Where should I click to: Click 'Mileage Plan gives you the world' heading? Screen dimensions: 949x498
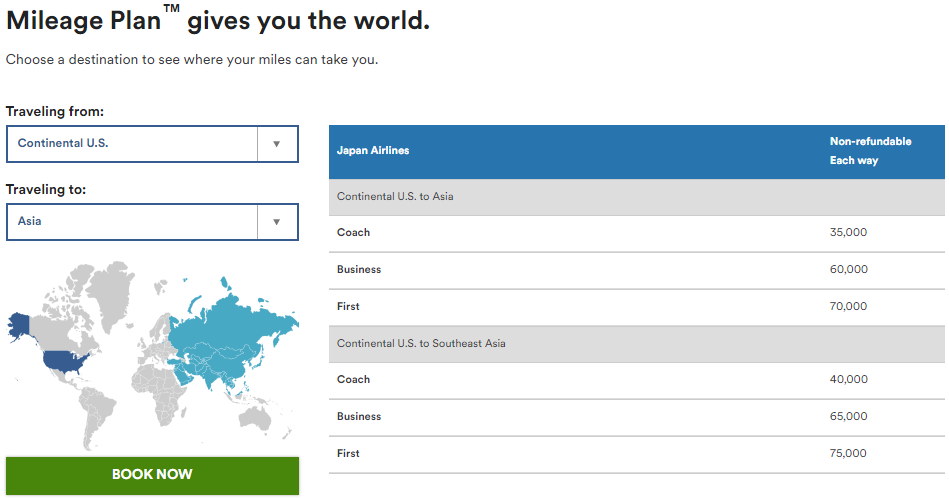click(218, 20)
